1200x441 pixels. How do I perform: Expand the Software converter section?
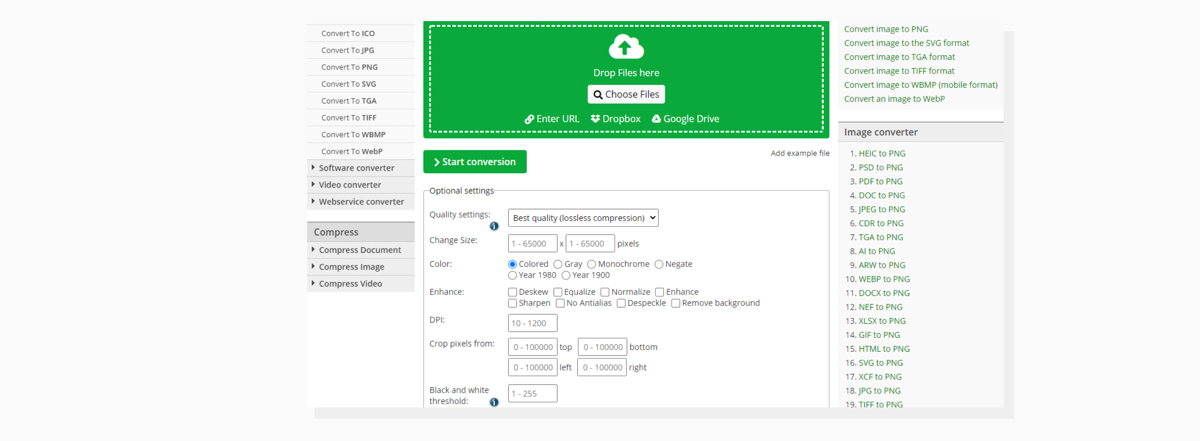point(360,168)
